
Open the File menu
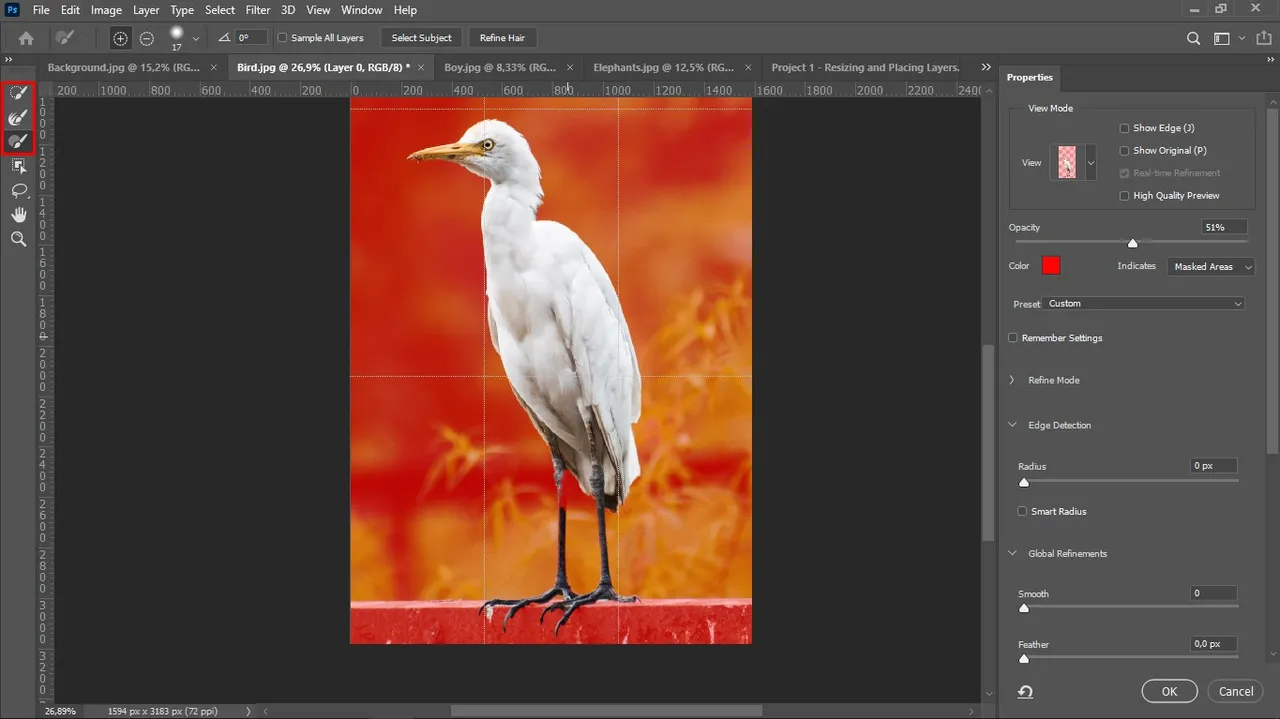(x=41, y=10)
